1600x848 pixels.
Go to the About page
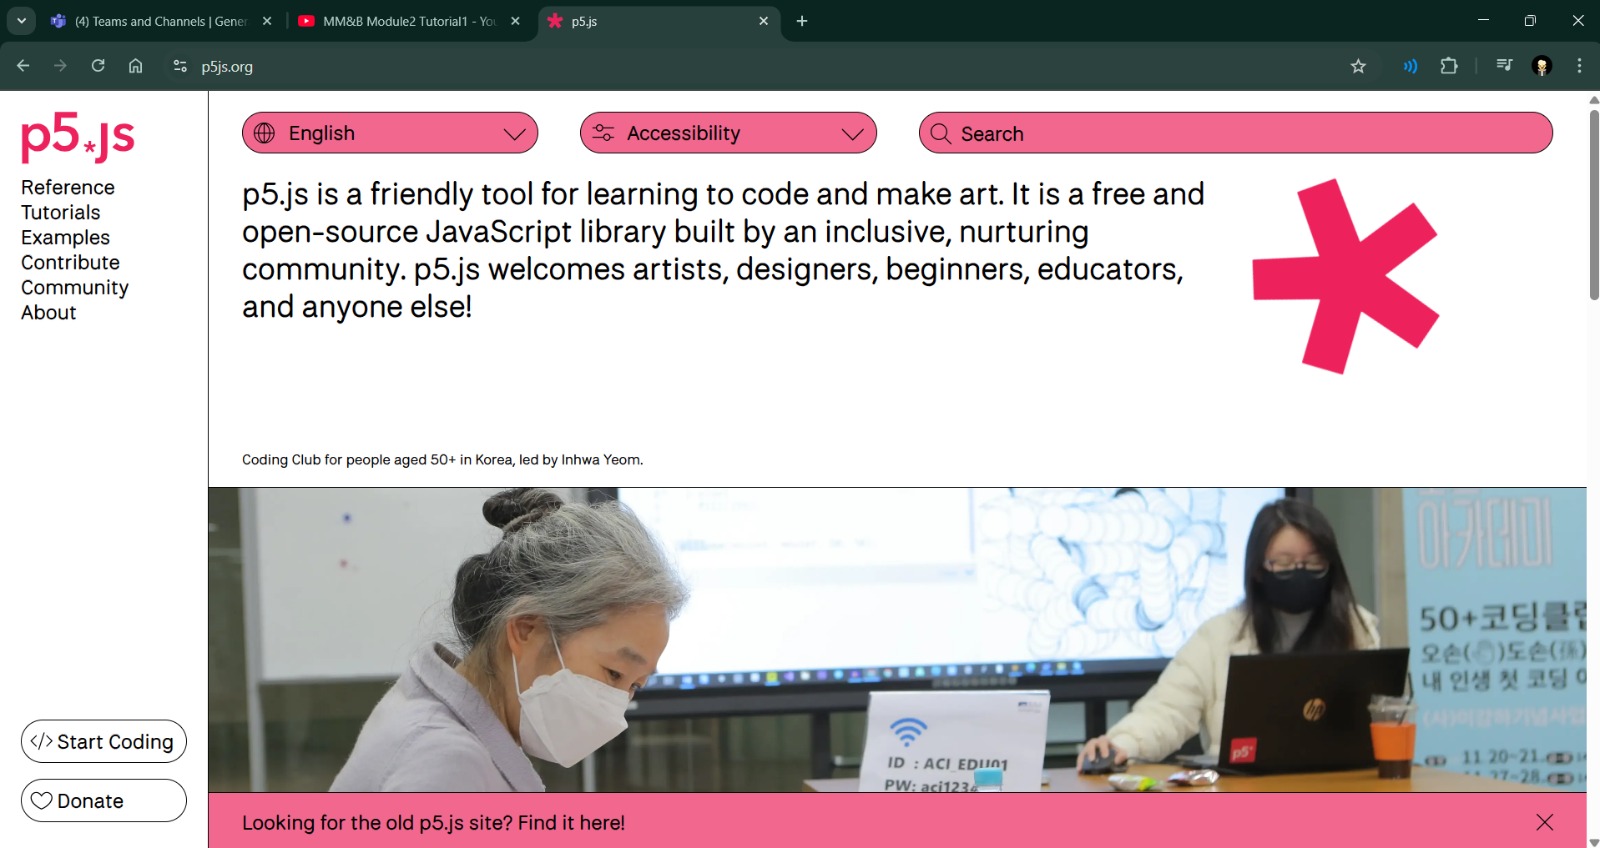click(49, 312)
